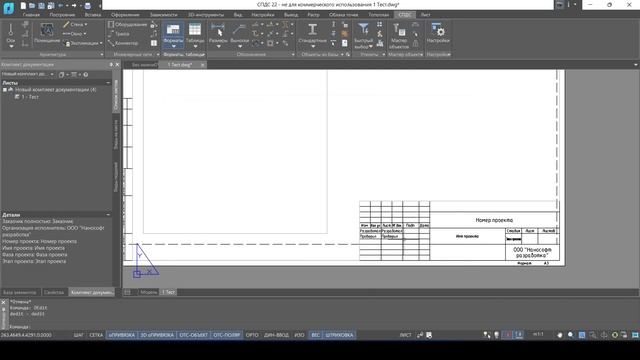Click the Окно window tool
640x360 pixels.
point(73,33)
